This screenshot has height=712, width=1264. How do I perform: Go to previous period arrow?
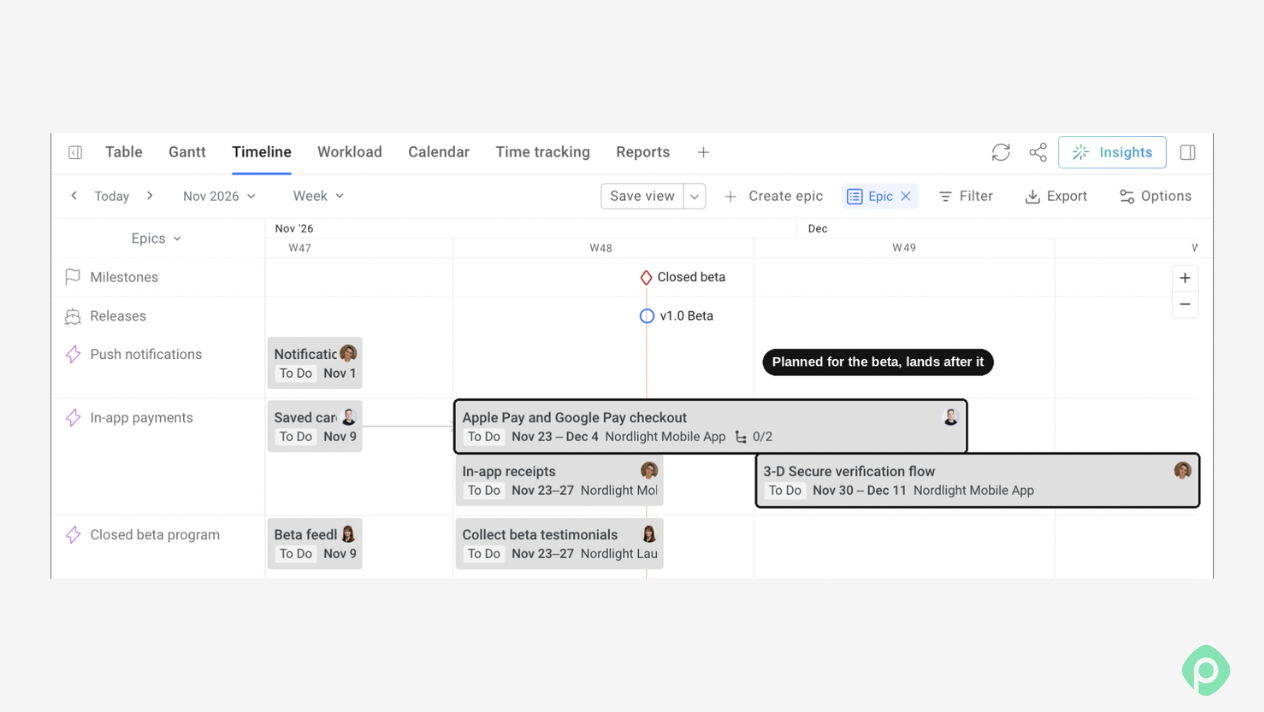point(74,196)
